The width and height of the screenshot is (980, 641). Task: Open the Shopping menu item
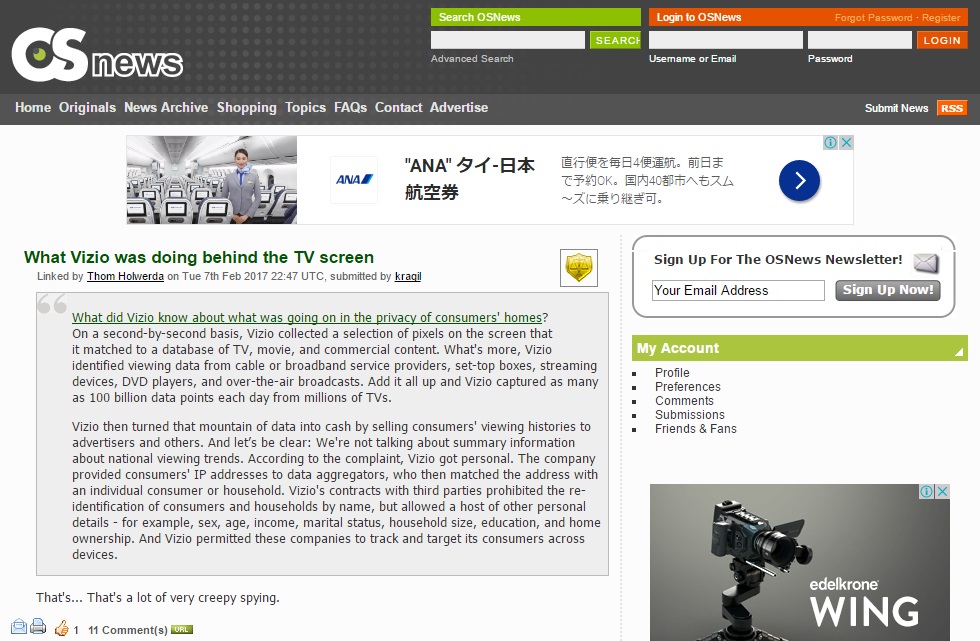(247, 107)
